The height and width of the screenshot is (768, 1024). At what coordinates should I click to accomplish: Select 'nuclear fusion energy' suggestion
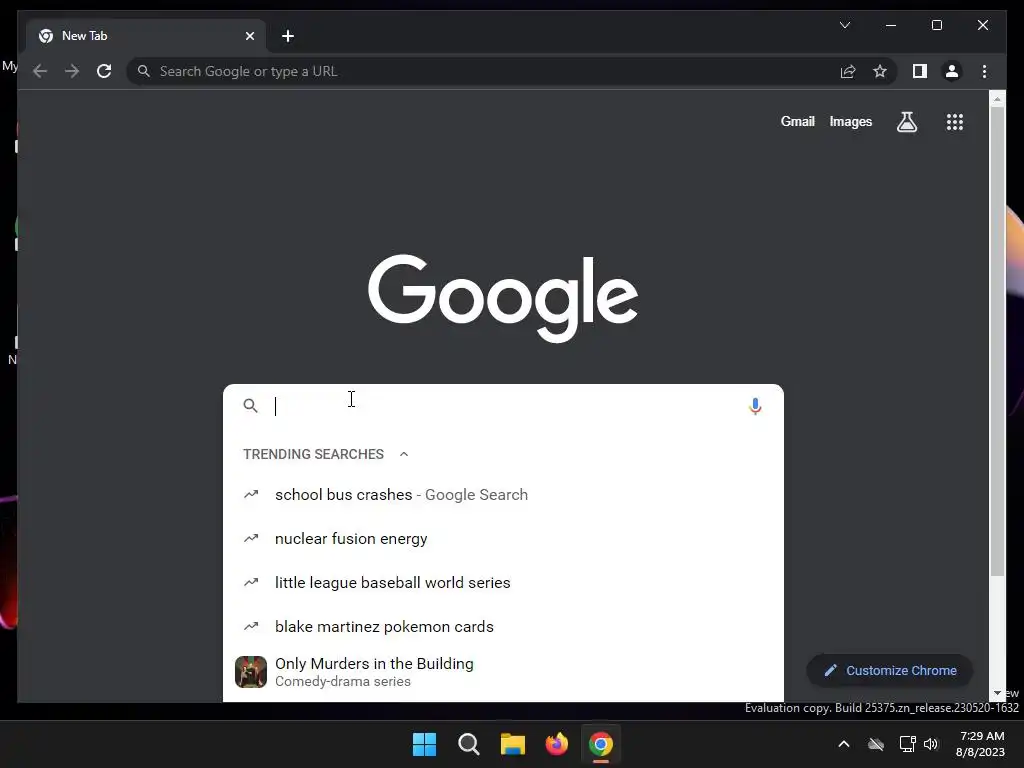click(503, 539)
